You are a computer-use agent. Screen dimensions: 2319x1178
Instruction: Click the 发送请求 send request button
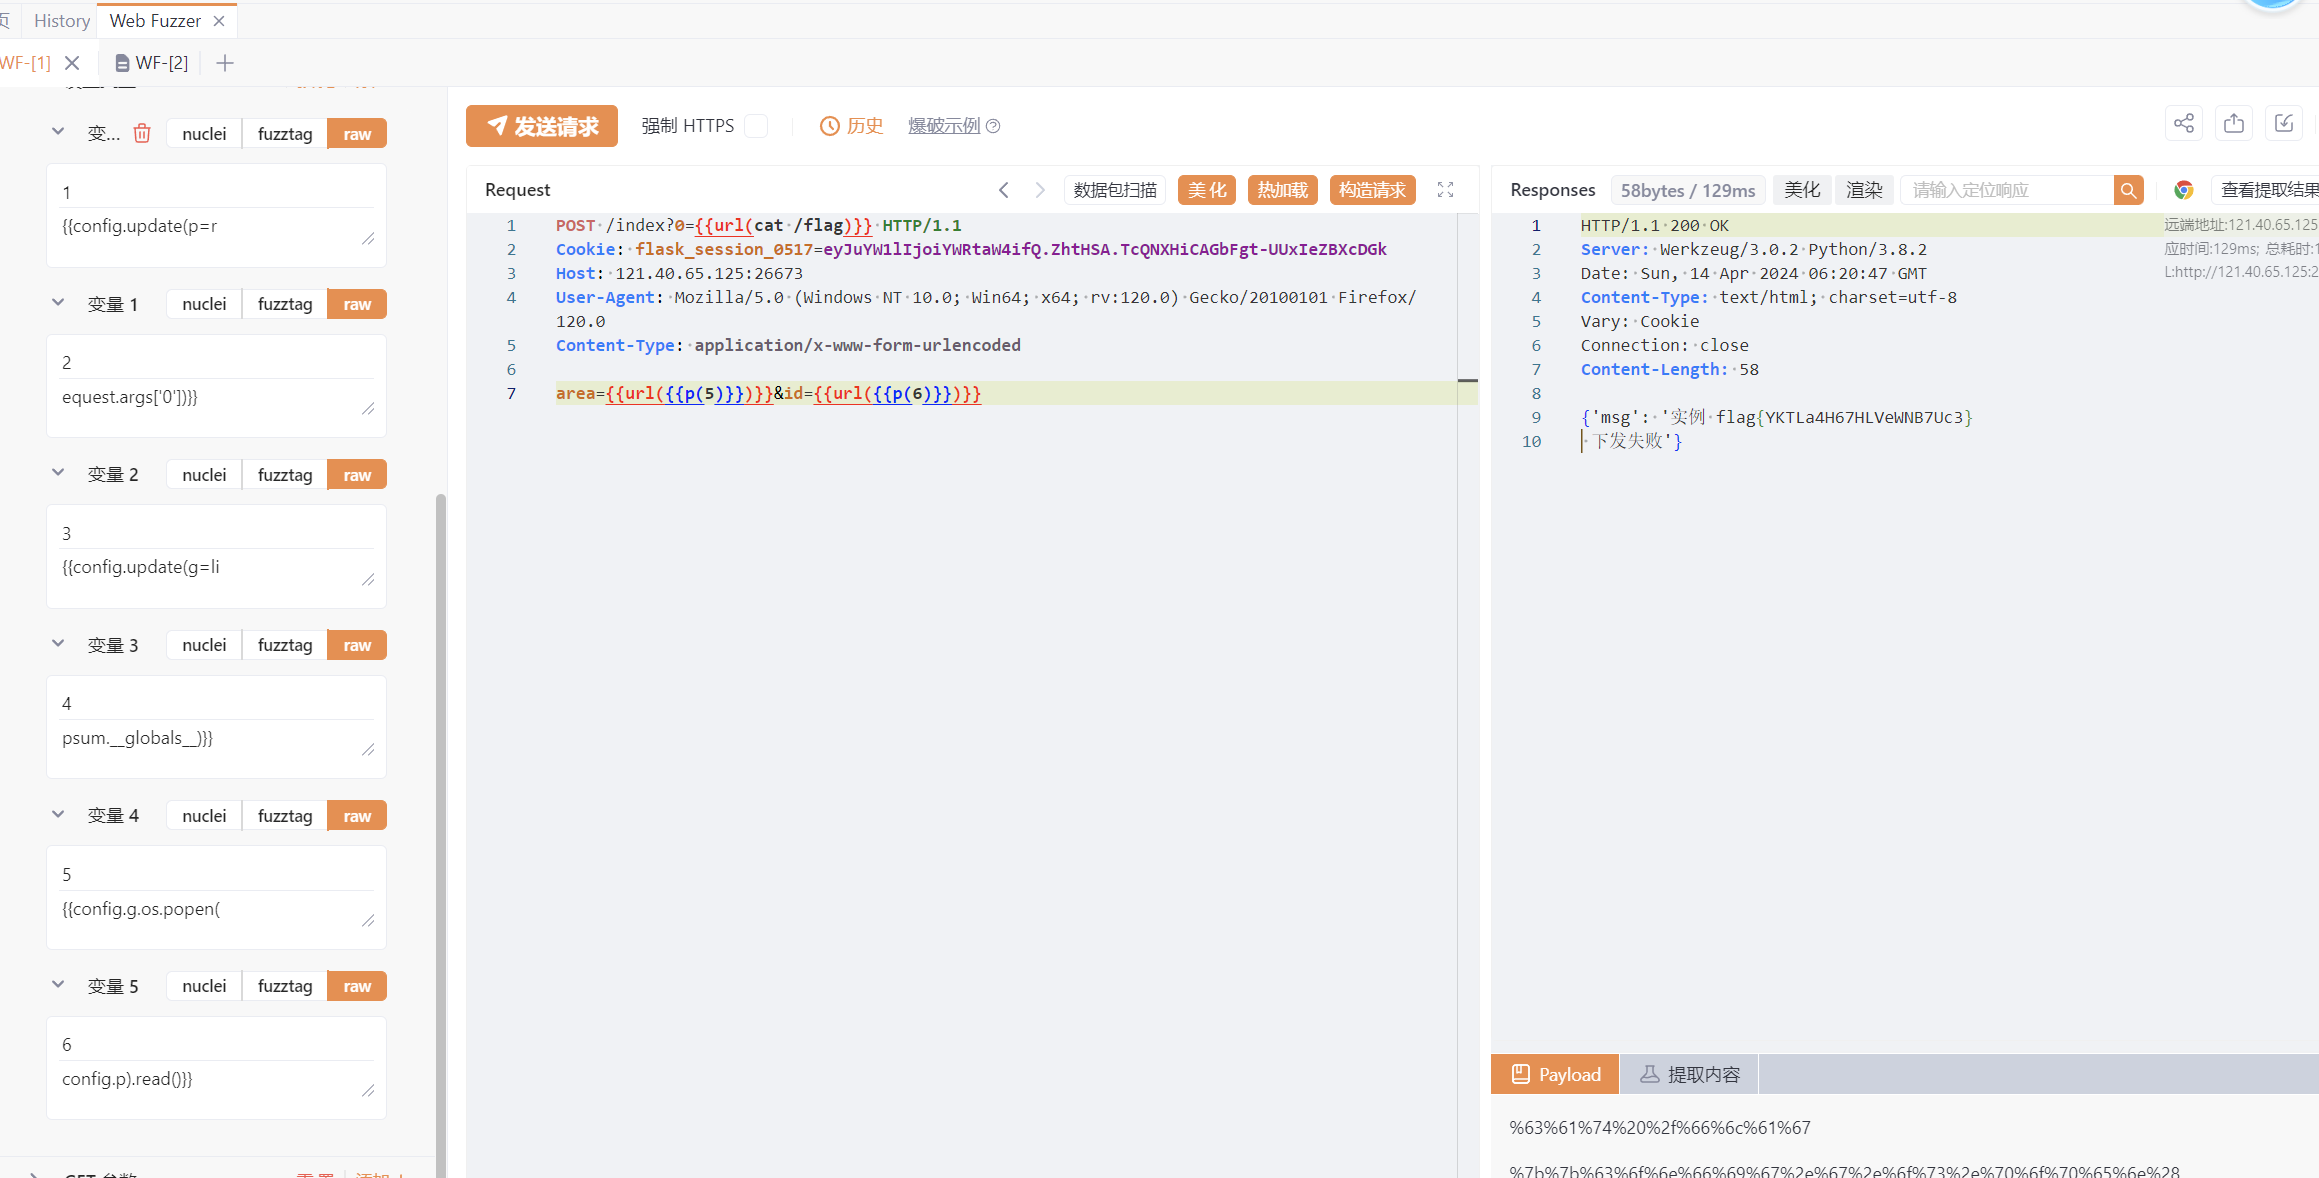tap(542, 126)
